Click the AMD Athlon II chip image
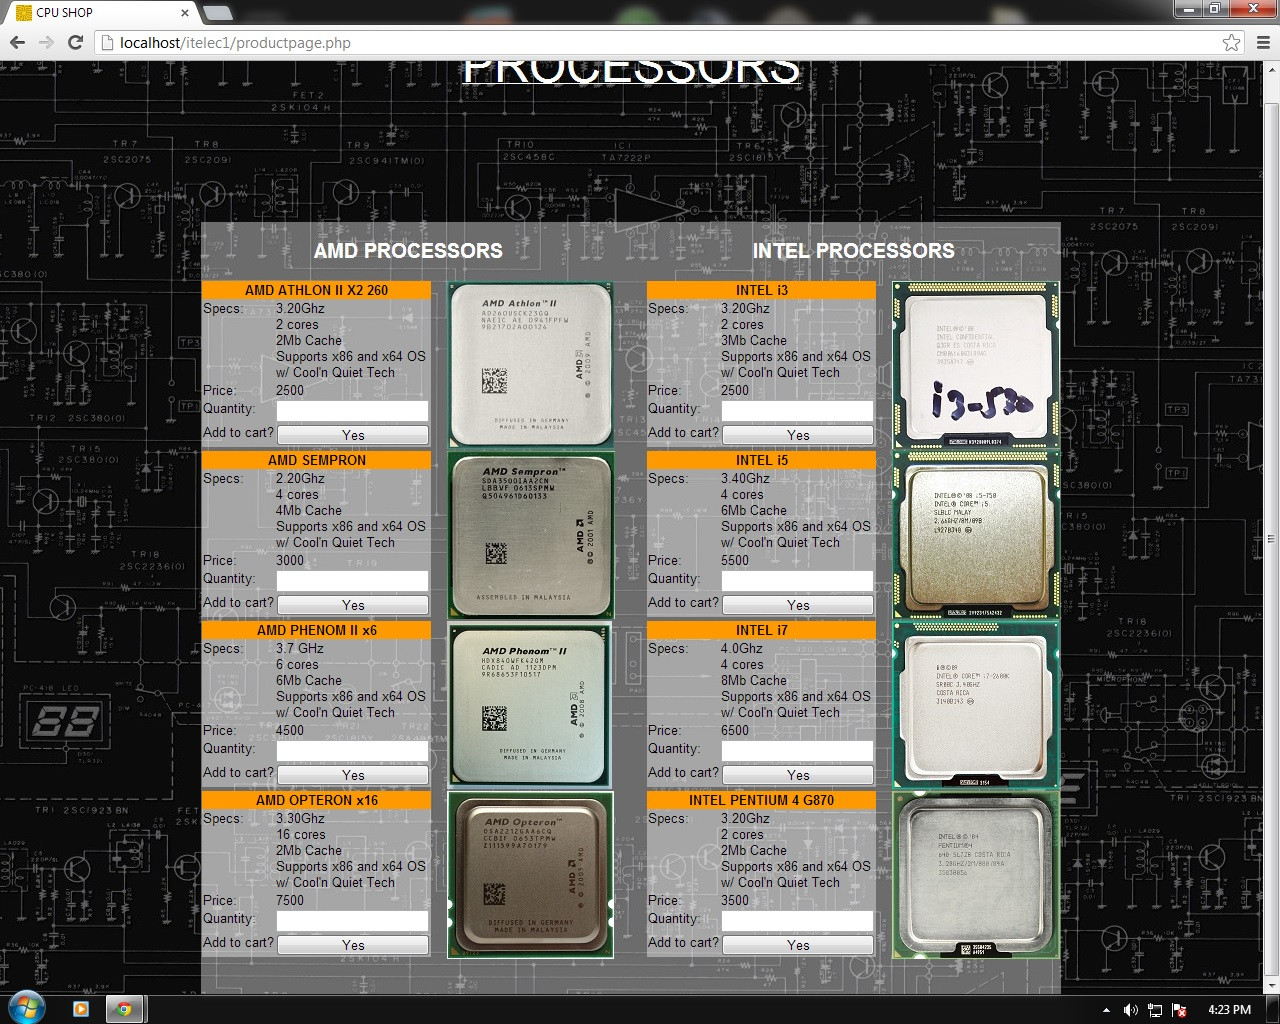 pos(531,365)
